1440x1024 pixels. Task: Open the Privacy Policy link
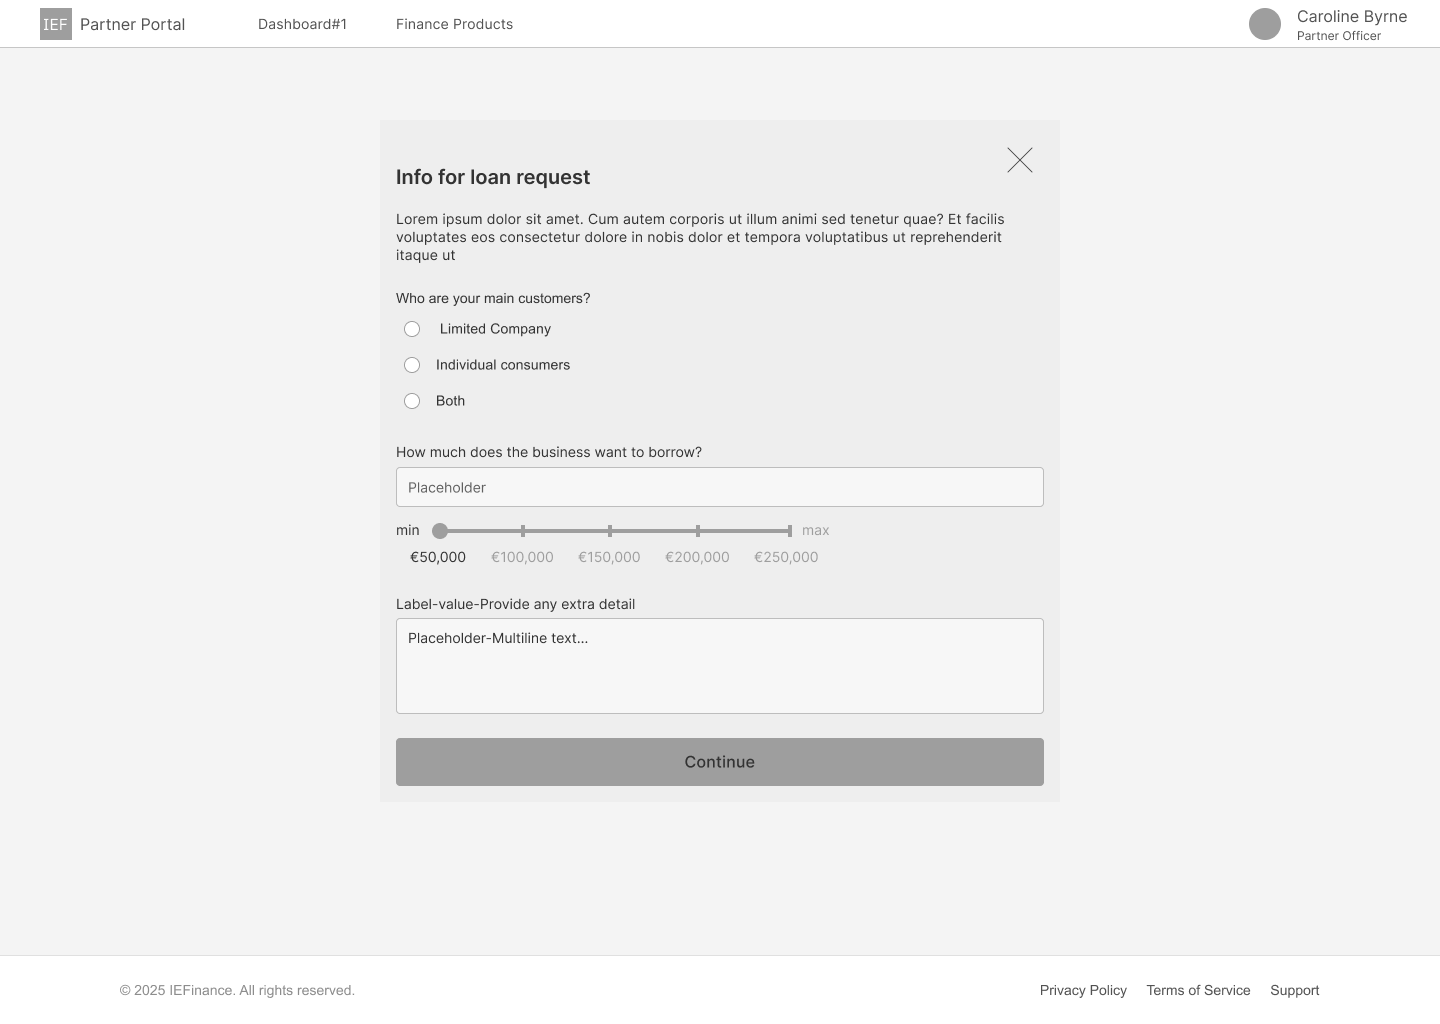pos(1083,990)
